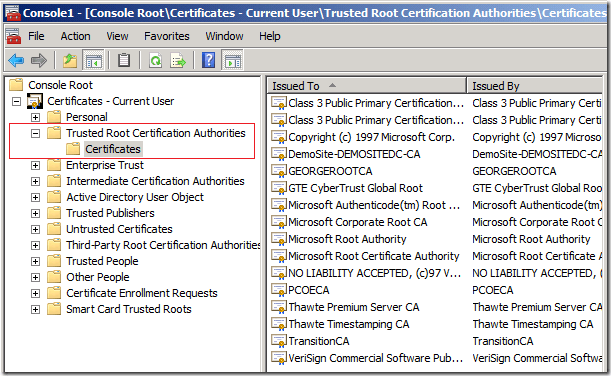Open the Action menu
The height and width of the screenshot is (376, 611).
pos(75,36)
